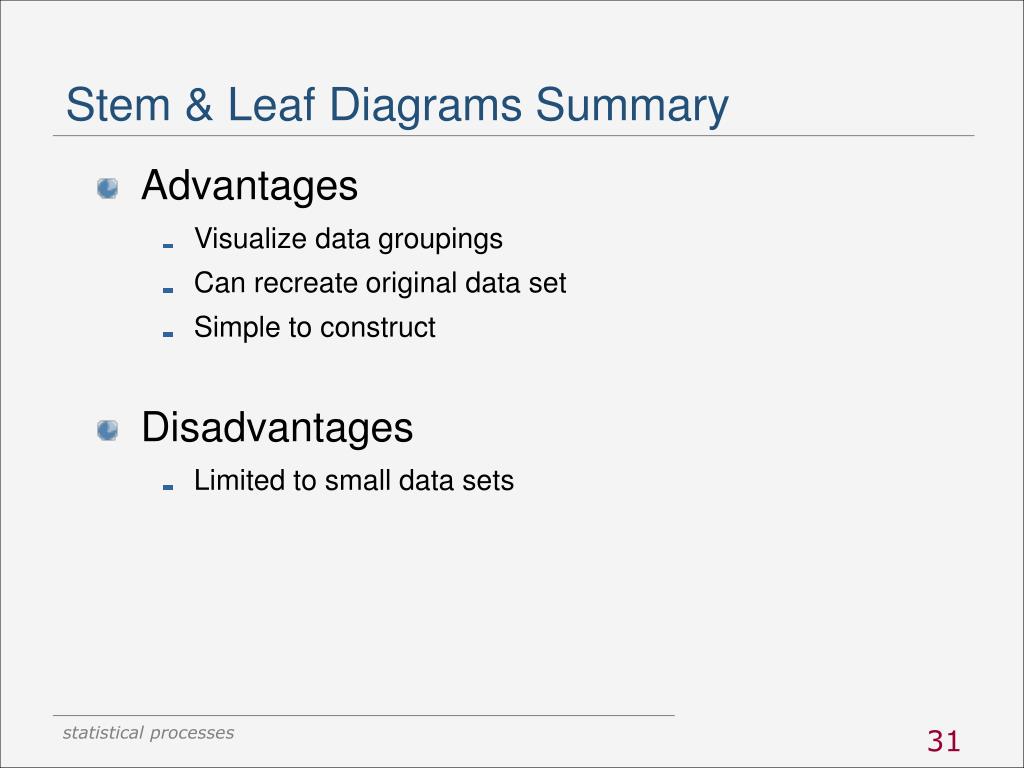Click the Advantages heading text
Viewport: 1024px width, 768px height.
pyautogui.click(x=249, y=185)
